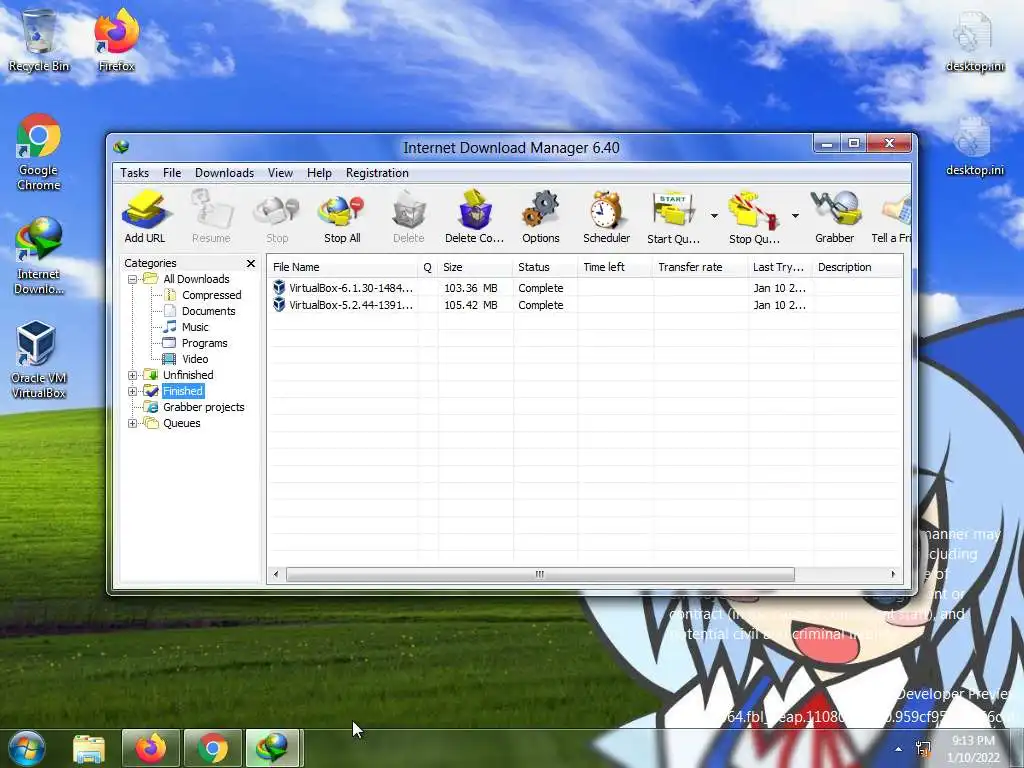Select the VirtualBox-6.1.30 download row
Screen dimensions: 1024x768
[585, 288]
